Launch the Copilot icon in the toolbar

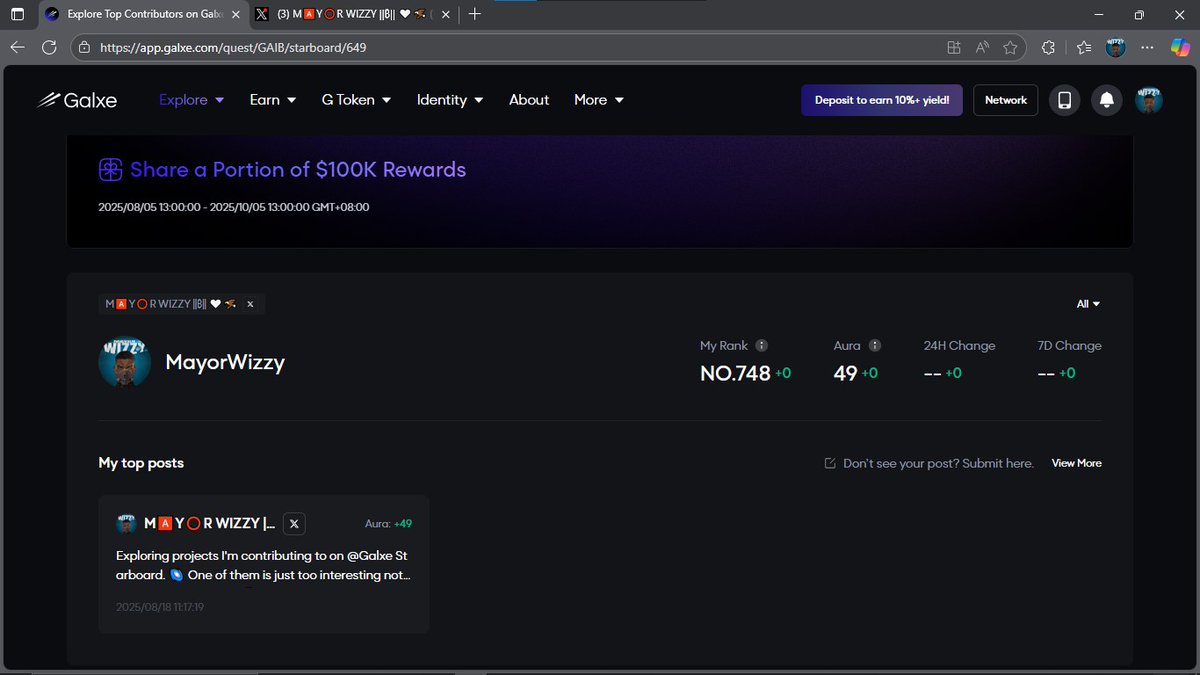[x=1180, y=47]
